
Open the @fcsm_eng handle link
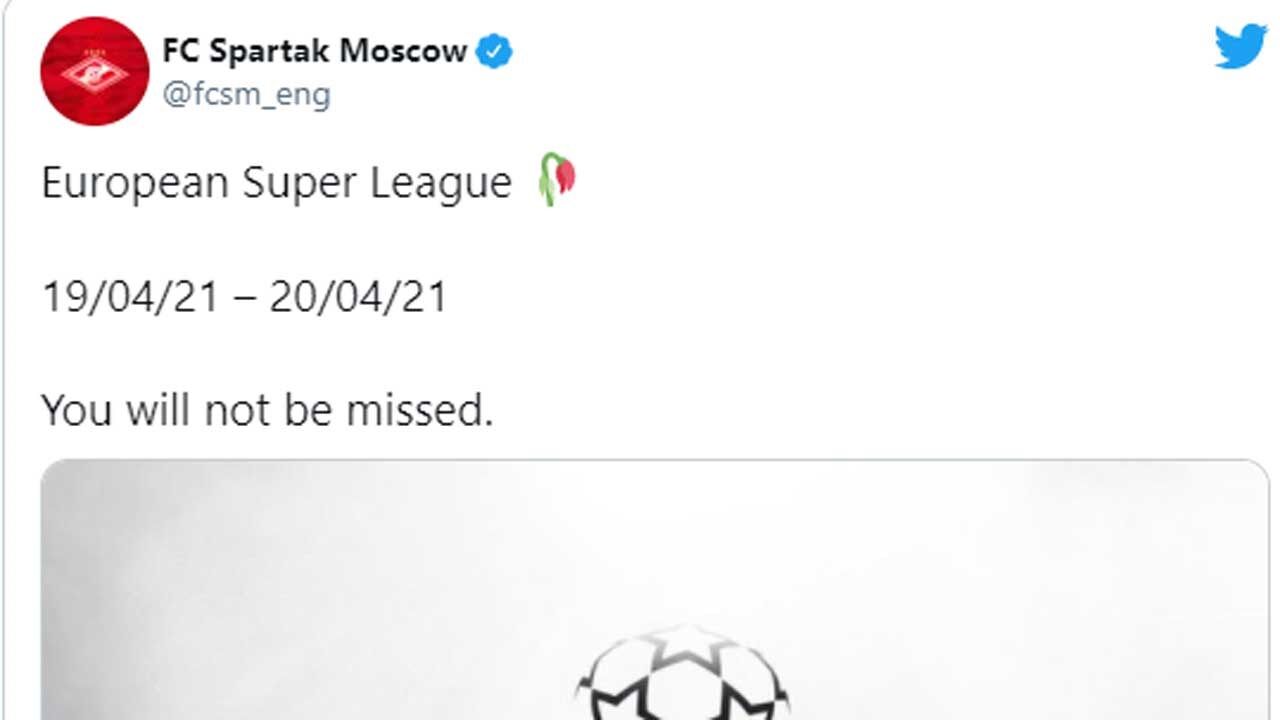246,95
